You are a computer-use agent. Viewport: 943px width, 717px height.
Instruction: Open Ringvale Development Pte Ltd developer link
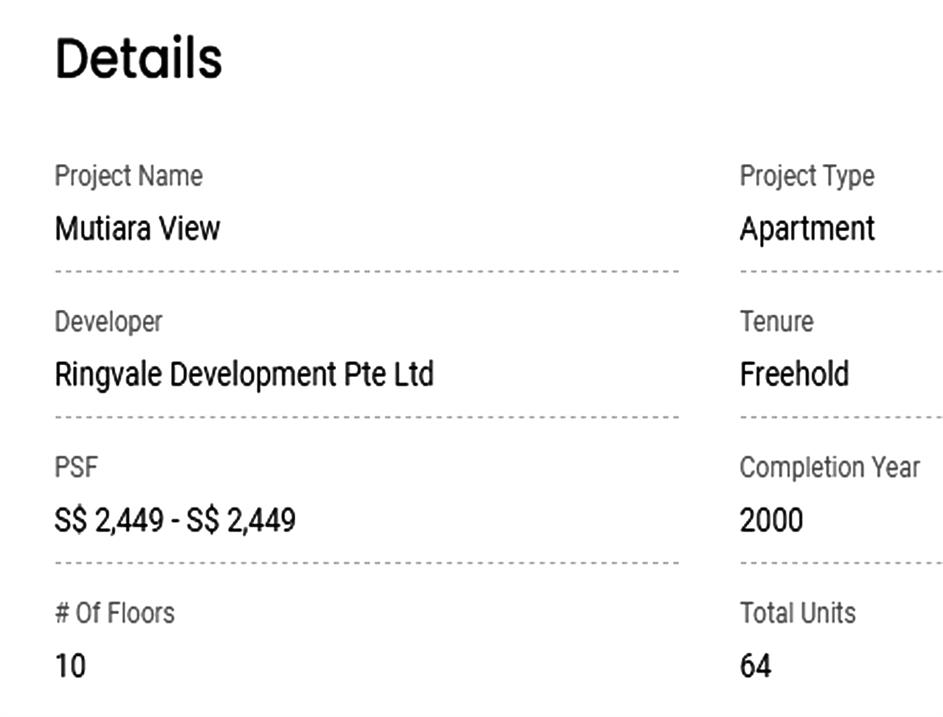point(244,374)
